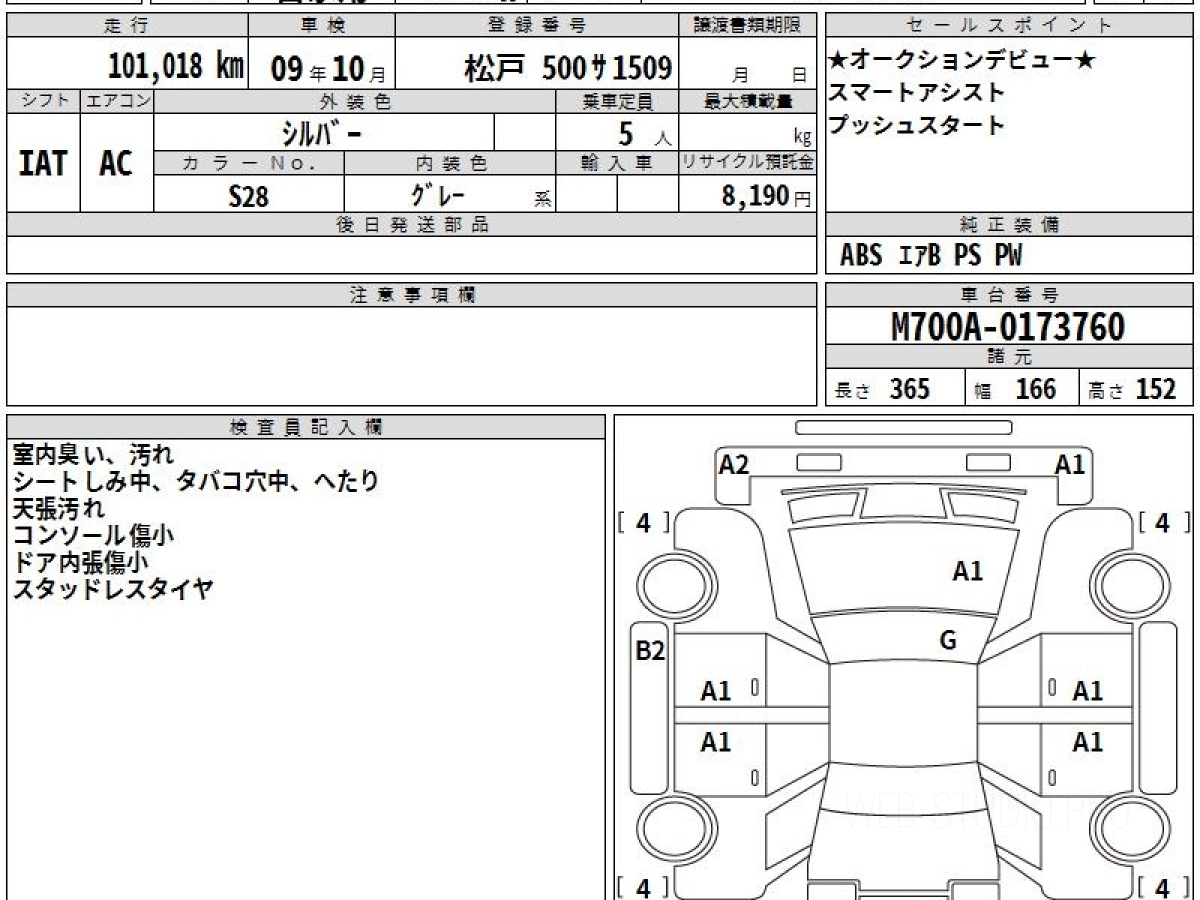Viewport: 1200px width, 900px height.
Task: Select inspector note コンソール傷小
Action: 94,535
